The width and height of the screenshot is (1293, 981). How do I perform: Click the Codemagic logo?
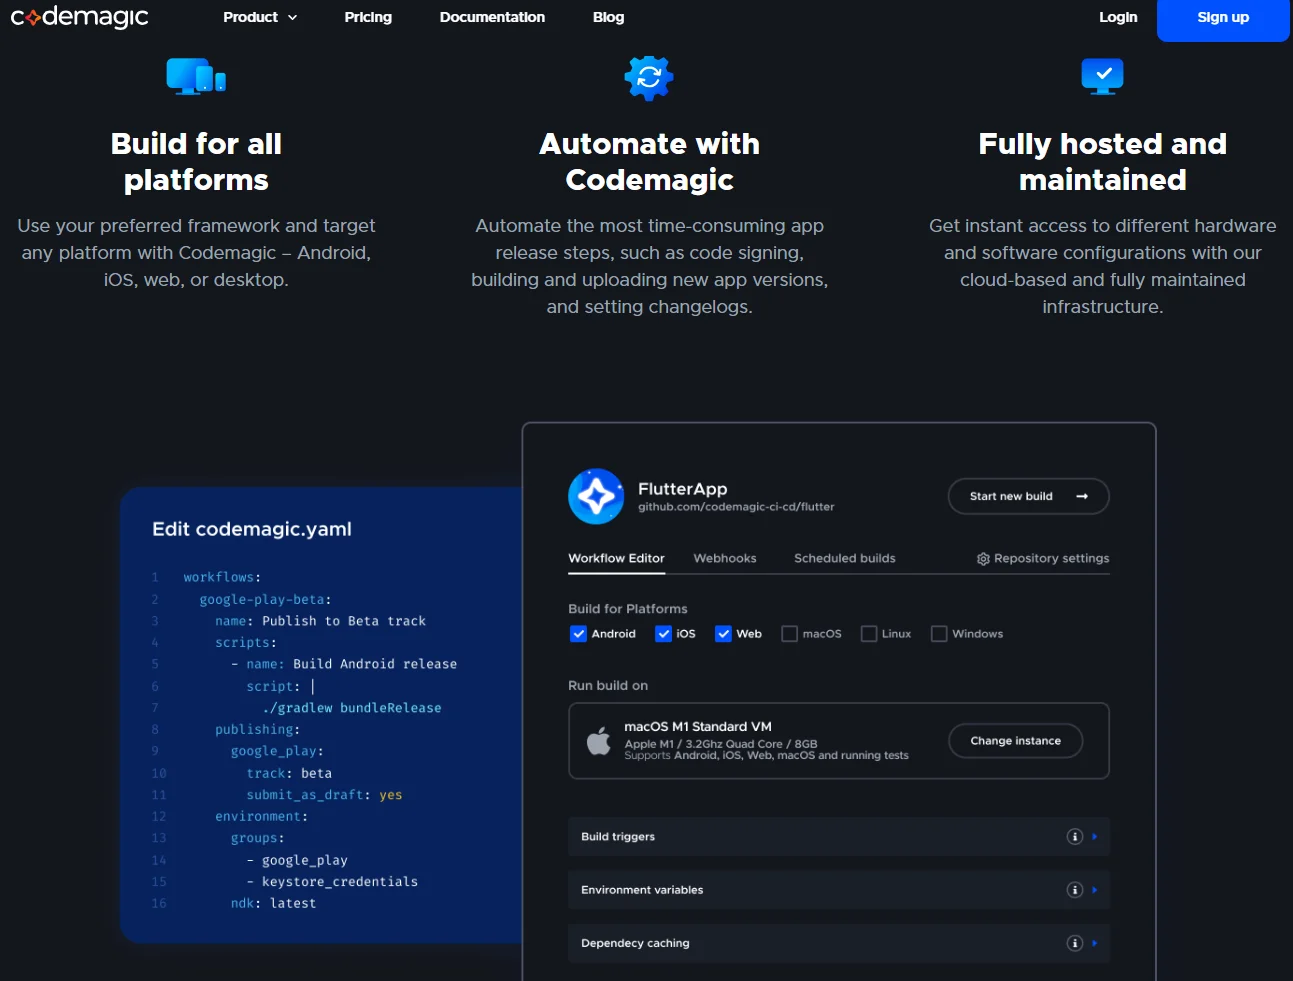pyautogui.click(x=79, y=17)
